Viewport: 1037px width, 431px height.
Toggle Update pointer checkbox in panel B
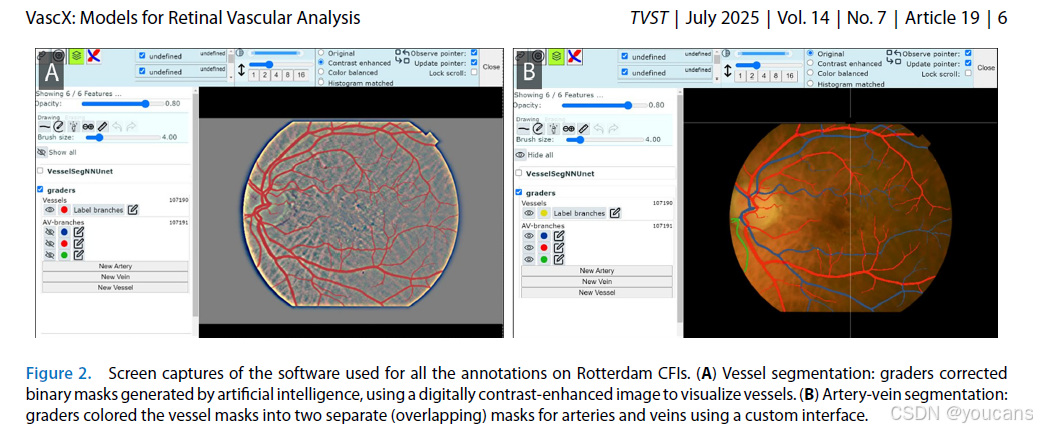tap(968, 63)
